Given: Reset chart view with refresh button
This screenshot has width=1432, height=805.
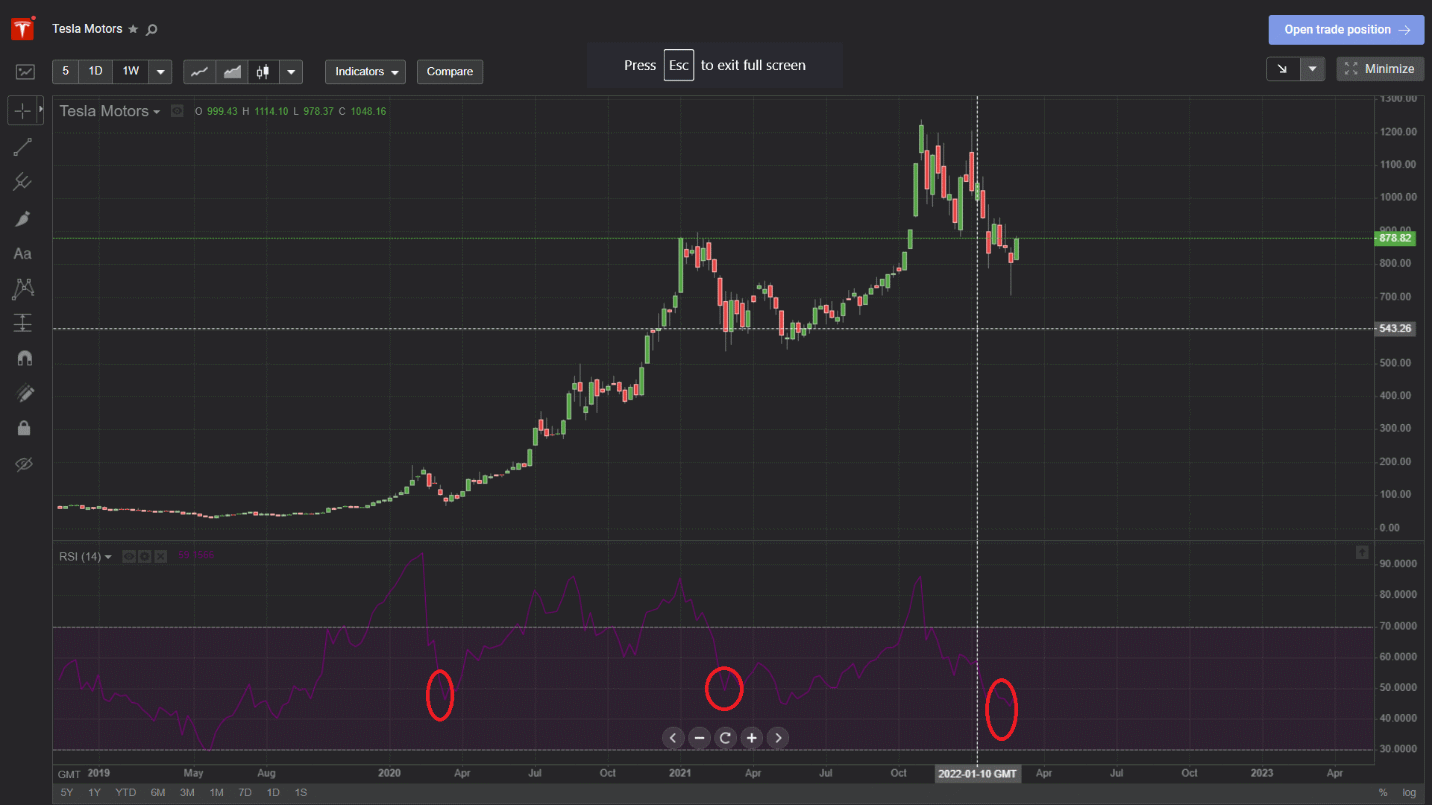Looking at the screenshot, I should pyautogui.click(x=726, y=738).
